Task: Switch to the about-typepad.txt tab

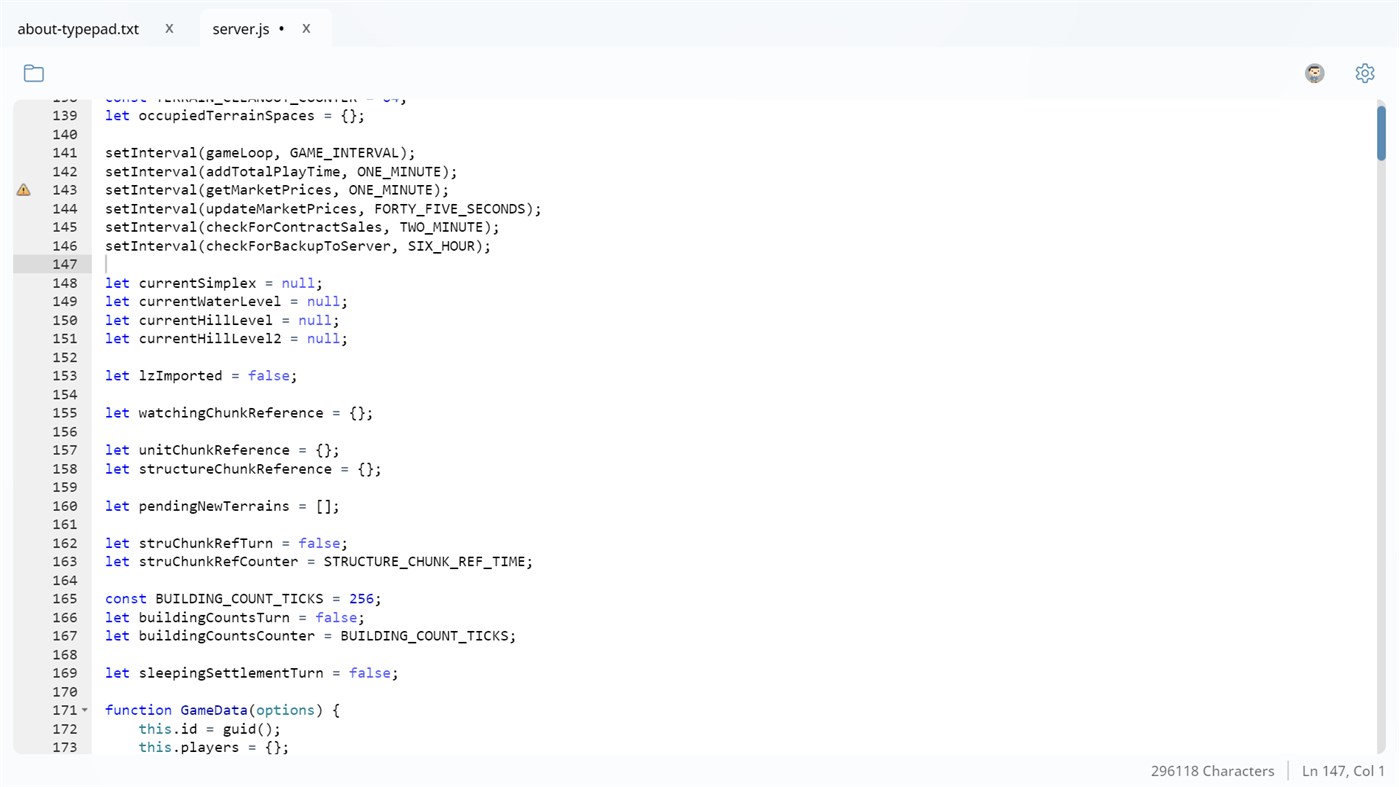Action: coord(78,28)
